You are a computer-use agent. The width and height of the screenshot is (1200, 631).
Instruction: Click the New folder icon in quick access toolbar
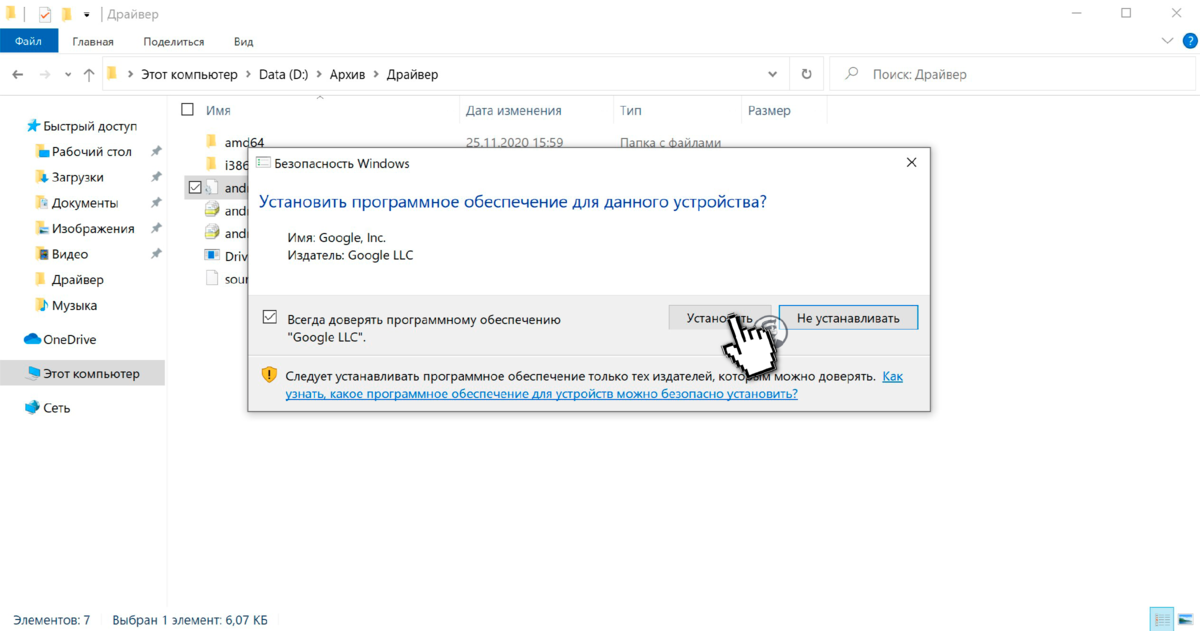pyautogui.click(x=66, y=15)
